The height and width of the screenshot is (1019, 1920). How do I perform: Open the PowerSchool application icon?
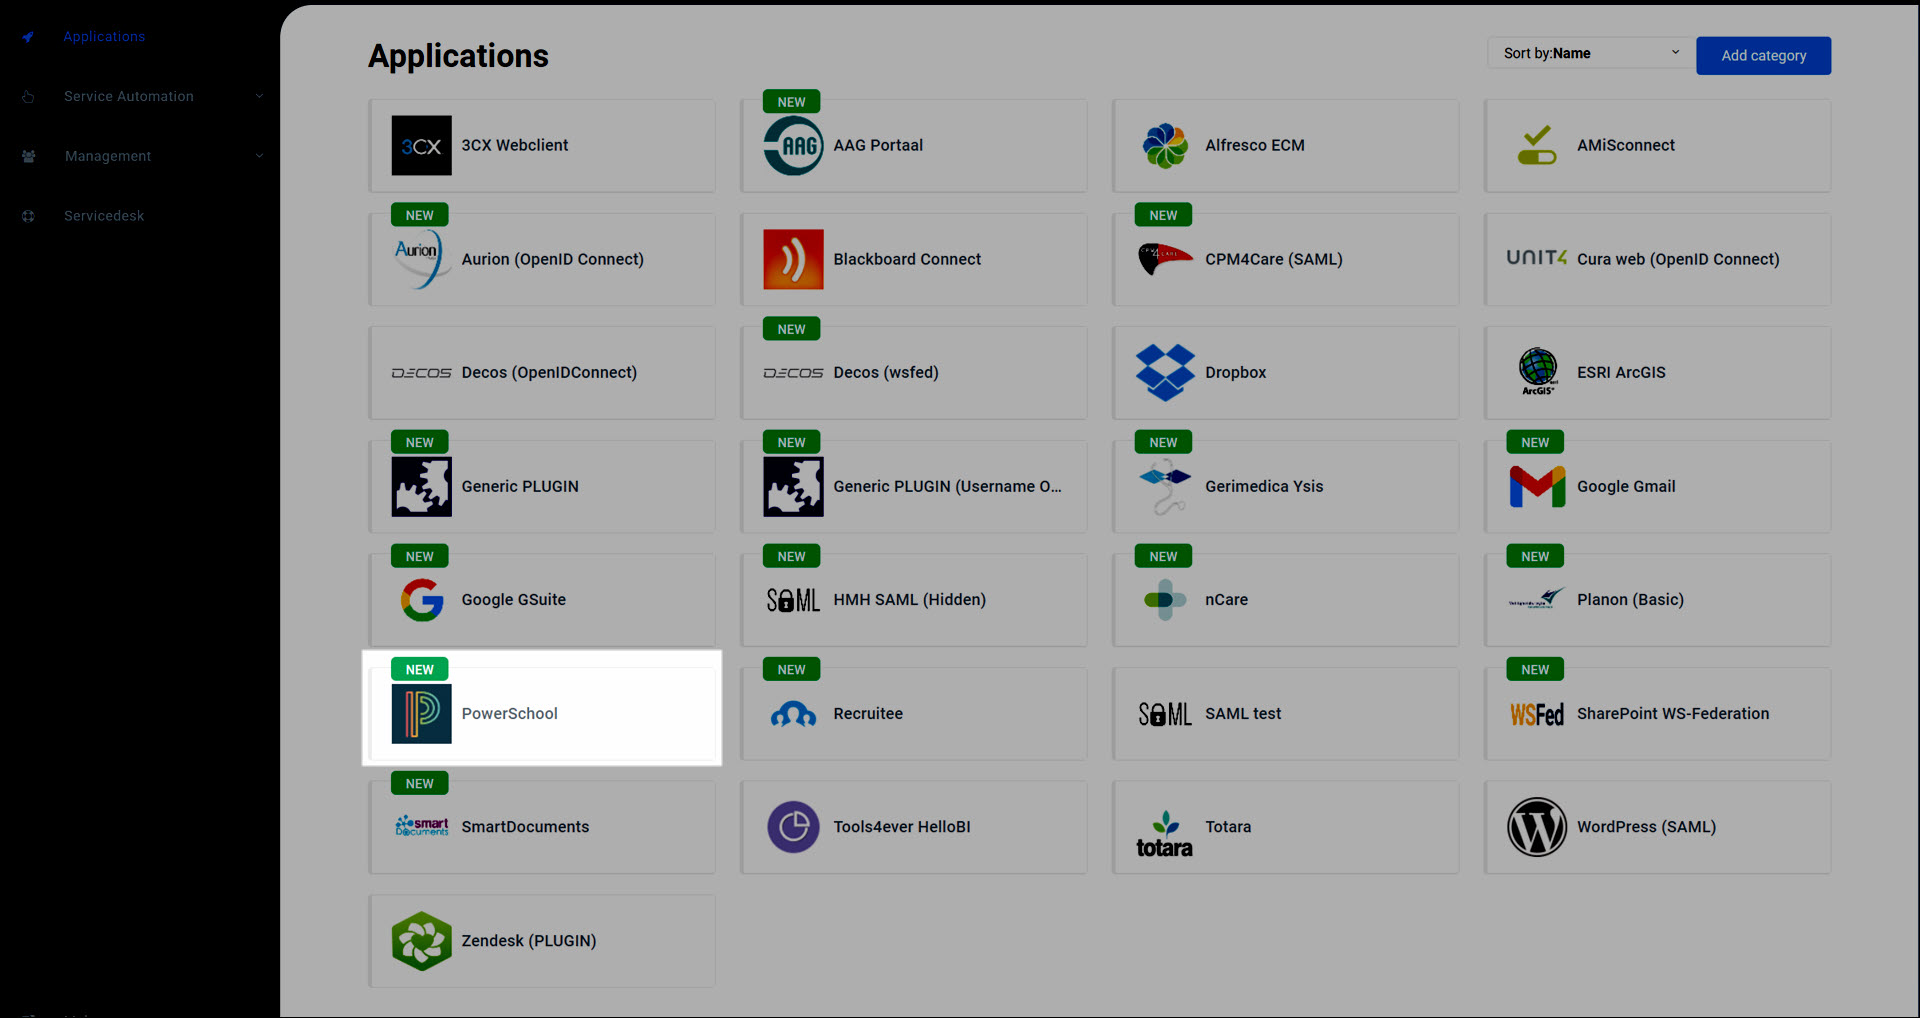[421, 714]
